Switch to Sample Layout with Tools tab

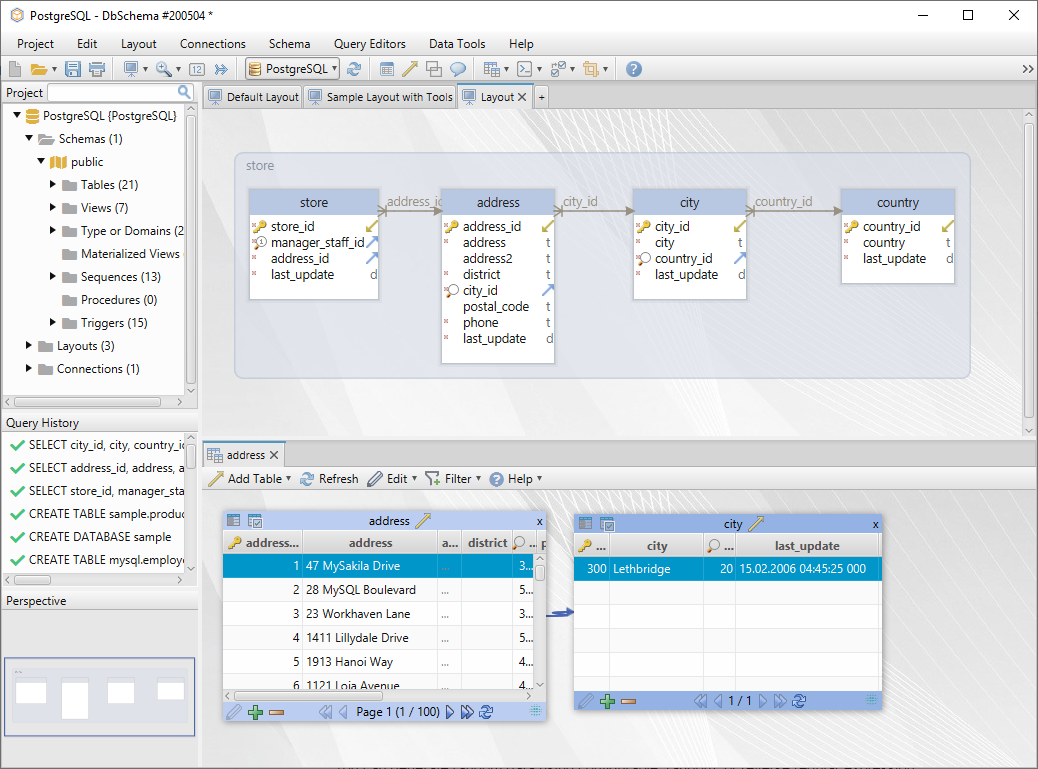point(380,97)
